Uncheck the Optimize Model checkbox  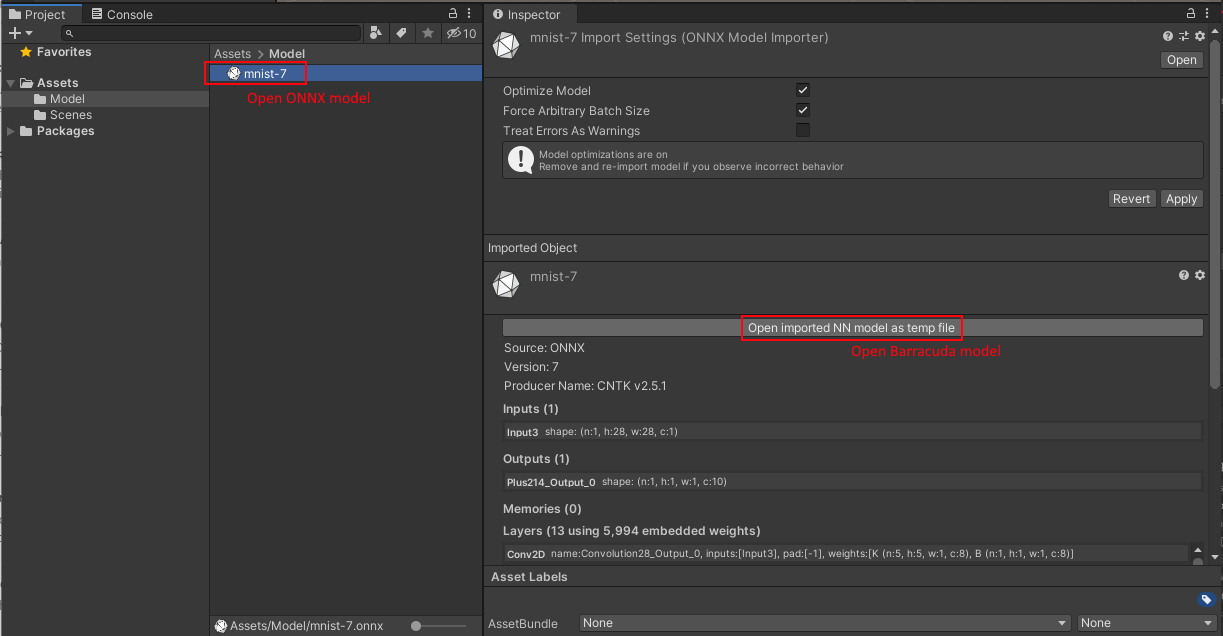802,91
